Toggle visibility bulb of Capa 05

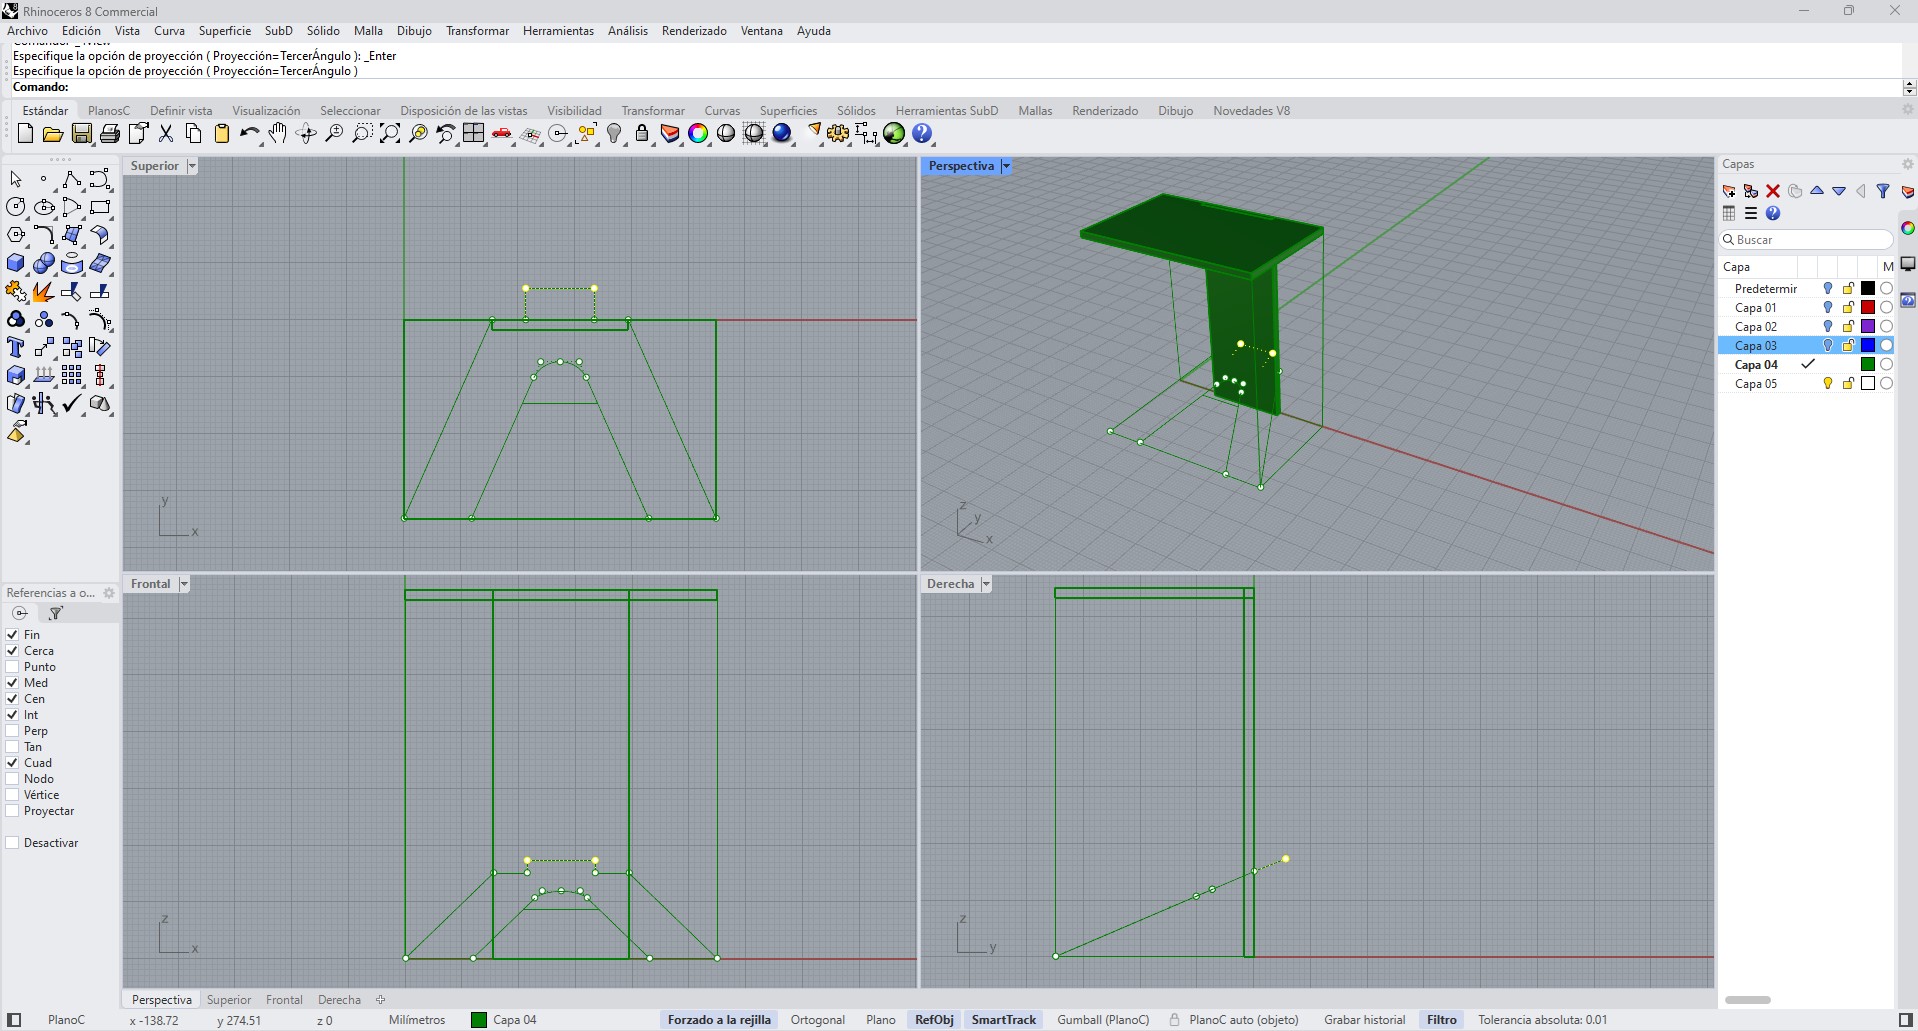point(1828,384)
